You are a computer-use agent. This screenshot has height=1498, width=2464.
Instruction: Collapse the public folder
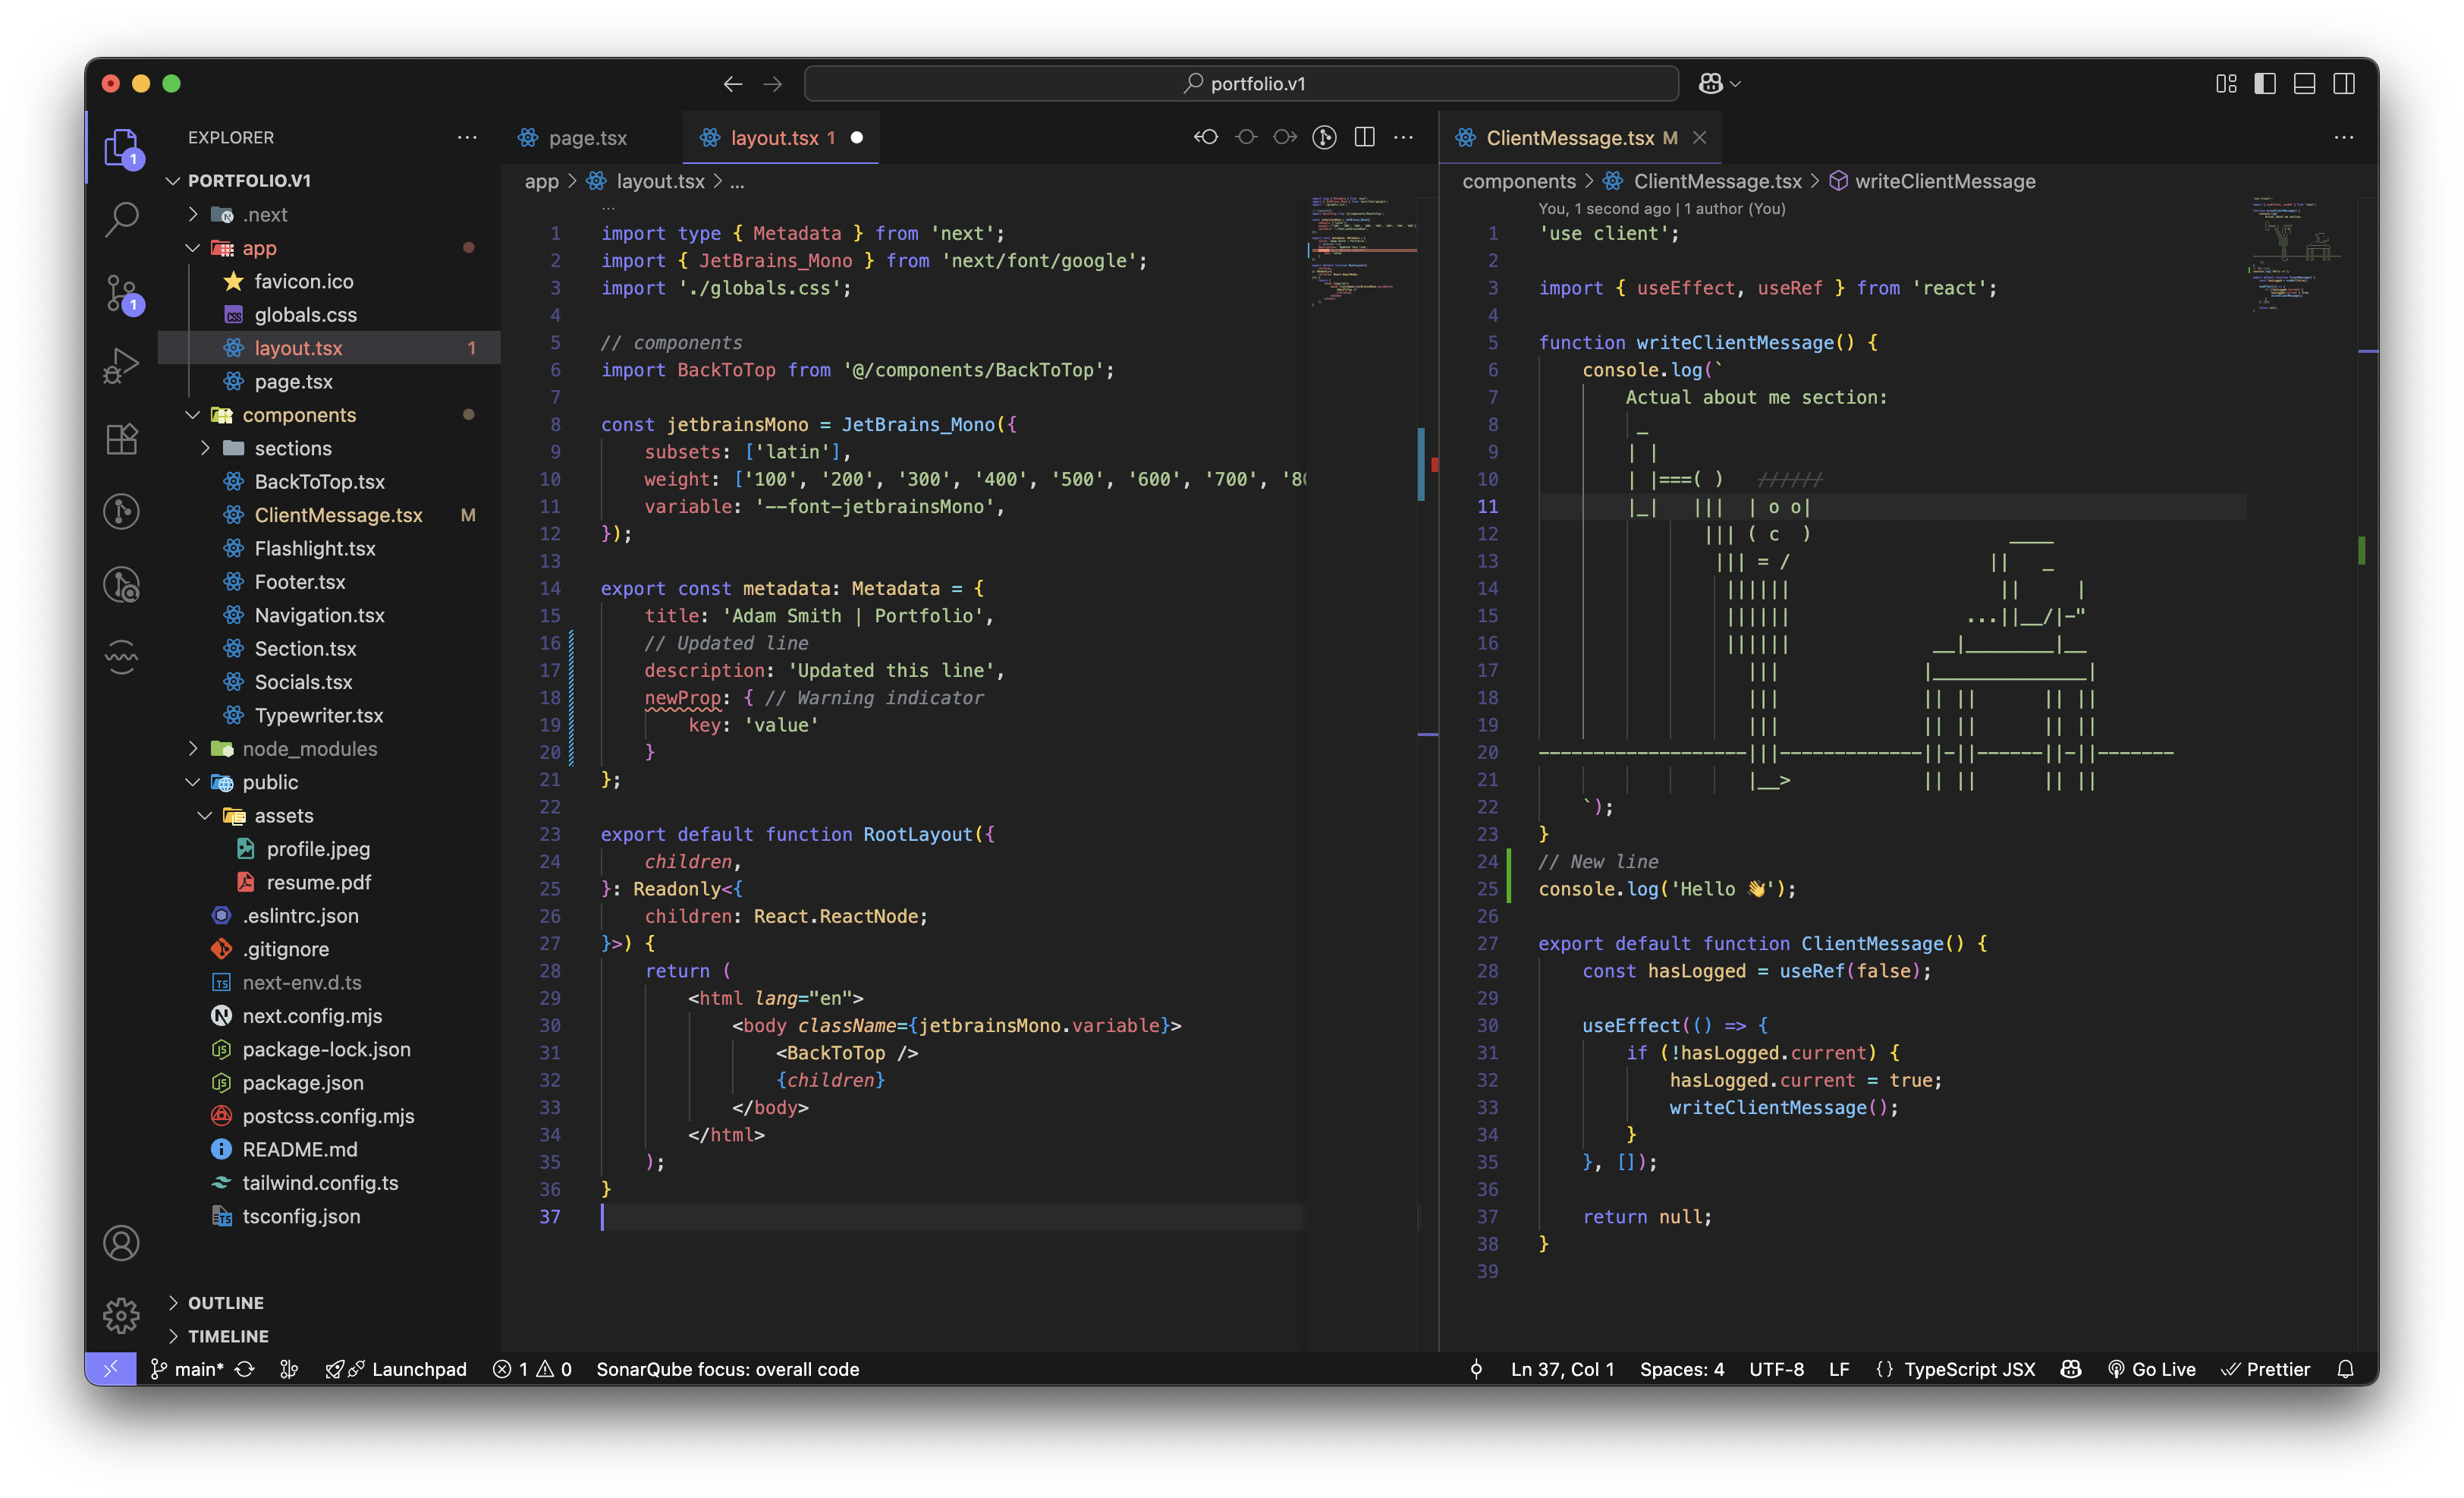pyautogui.click(x=194, y=782)
